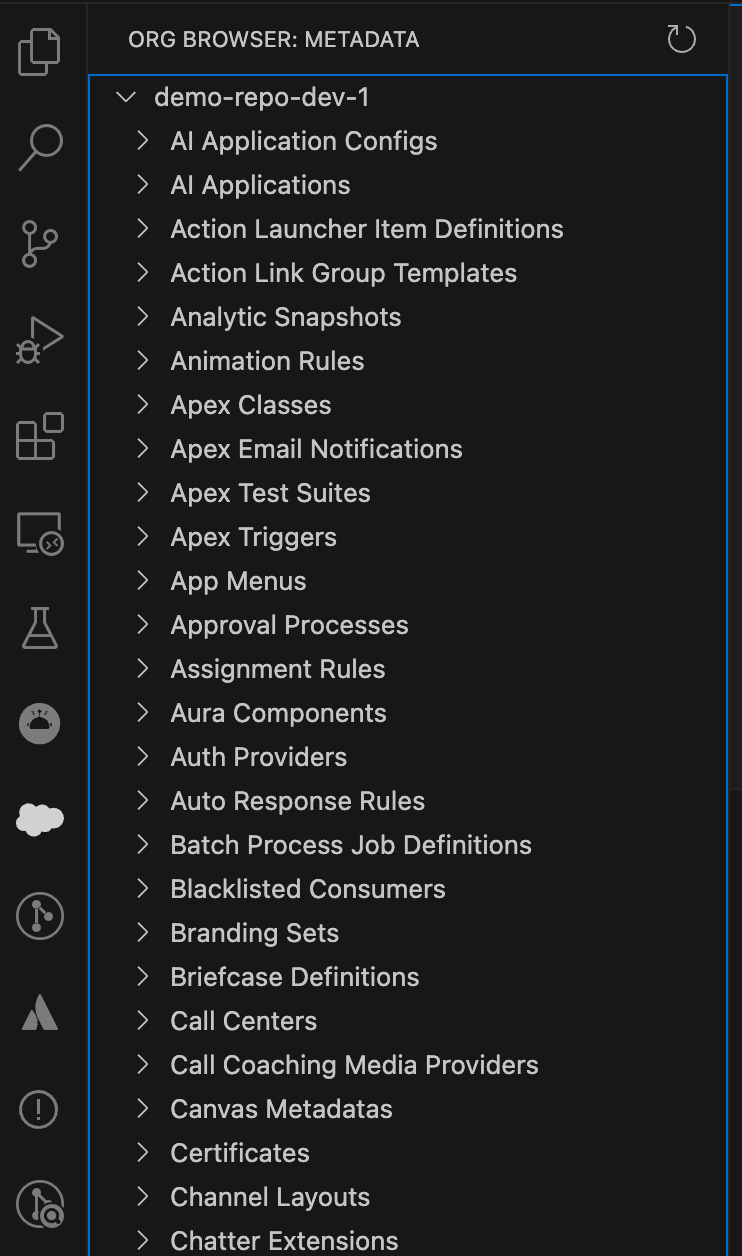Select Action Launcher Item Definitions row

tap(408, 229)
